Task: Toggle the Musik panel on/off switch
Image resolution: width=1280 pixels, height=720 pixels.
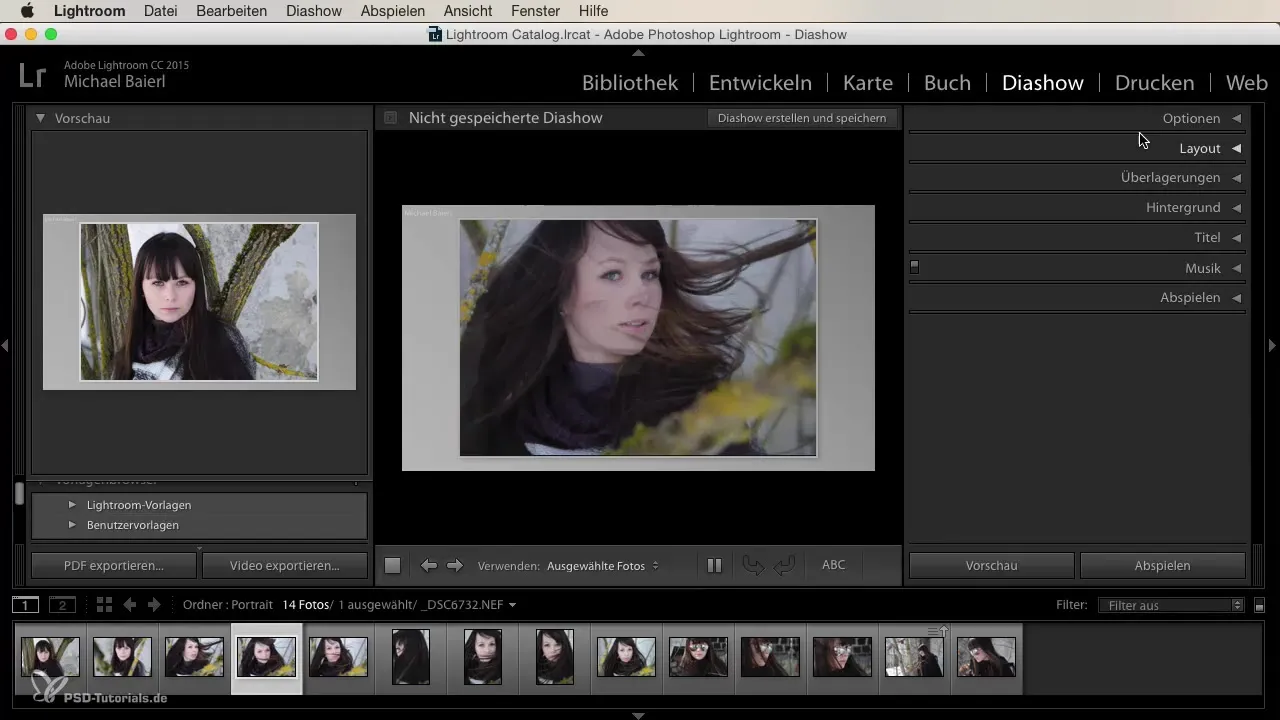Action: click(914, 268)
